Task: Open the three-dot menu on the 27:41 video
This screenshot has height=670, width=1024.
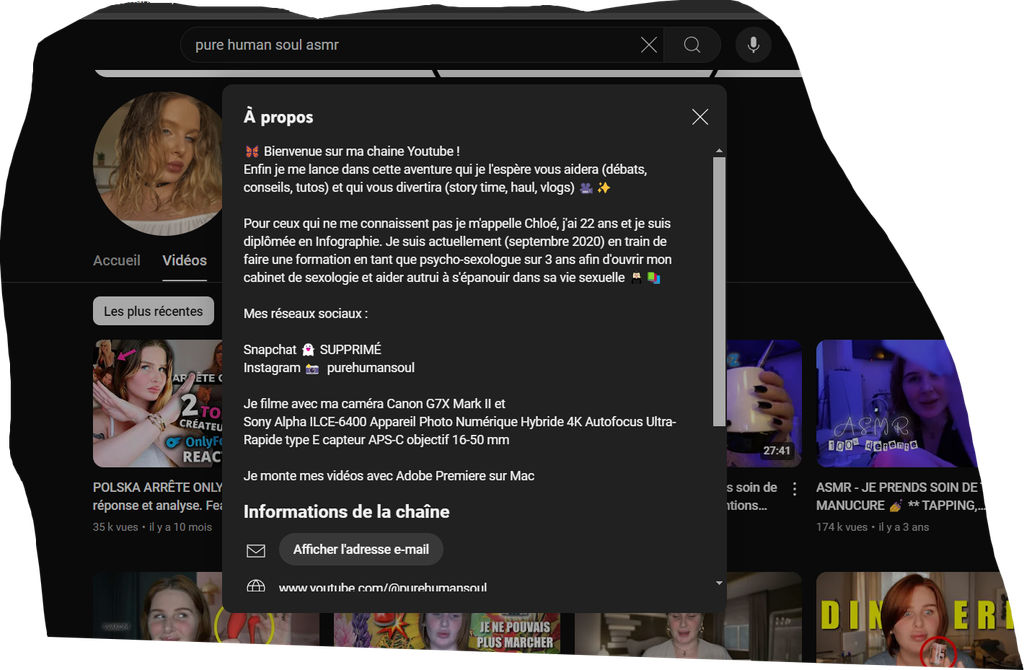Action: (x=795, y=489)
